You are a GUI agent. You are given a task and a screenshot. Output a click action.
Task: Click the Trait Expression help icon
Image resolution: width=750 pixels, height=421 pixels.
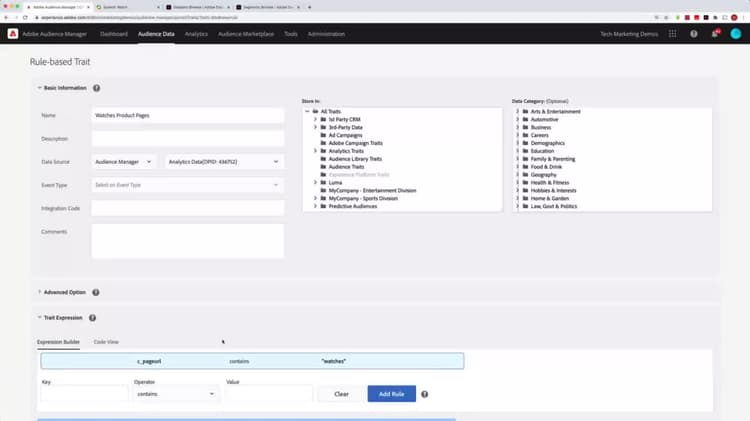92,318
